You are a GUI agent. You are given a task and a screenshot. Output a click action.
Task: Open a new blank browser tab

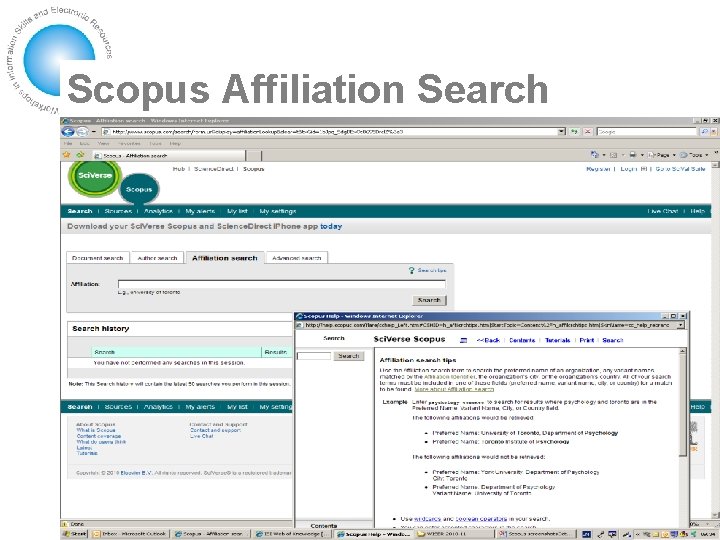(x=254, y=156)
